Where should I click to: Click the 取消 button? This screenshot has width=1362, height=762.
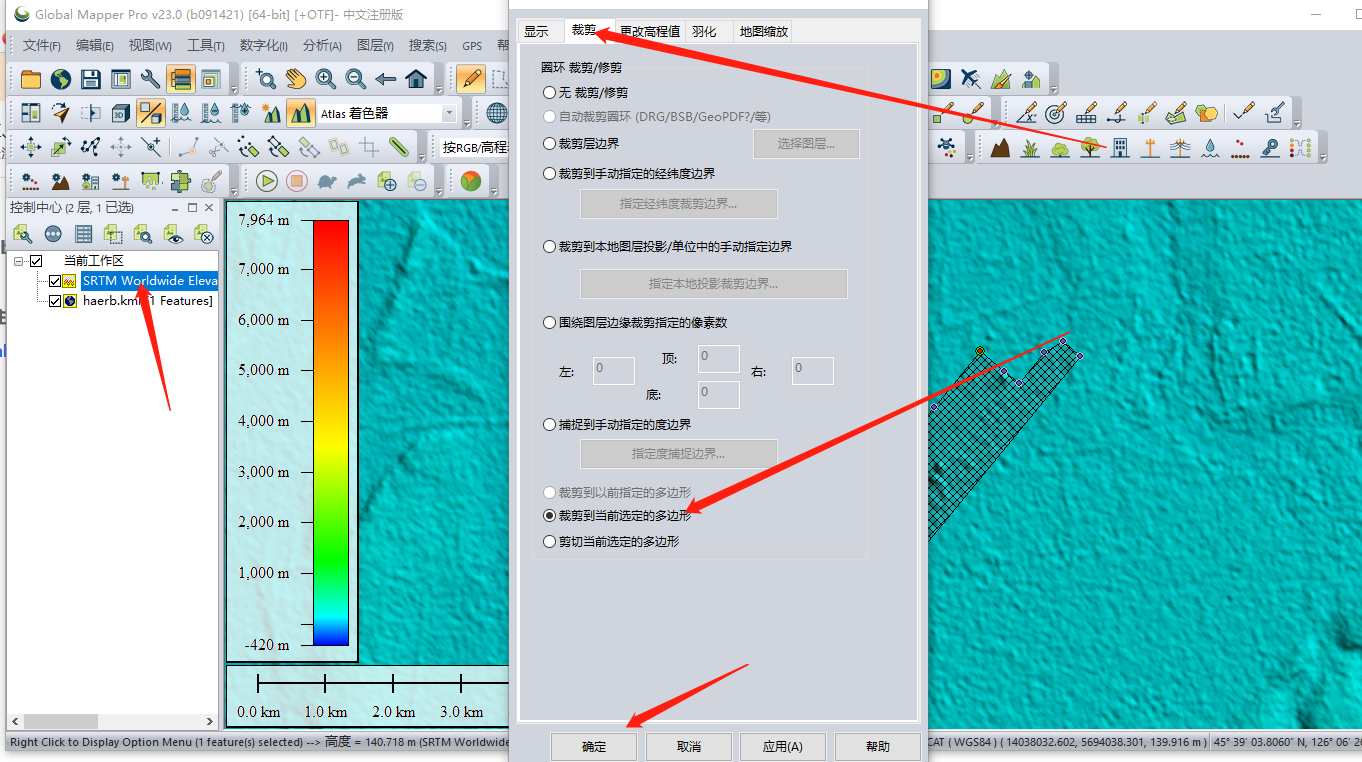coord(688,747)
